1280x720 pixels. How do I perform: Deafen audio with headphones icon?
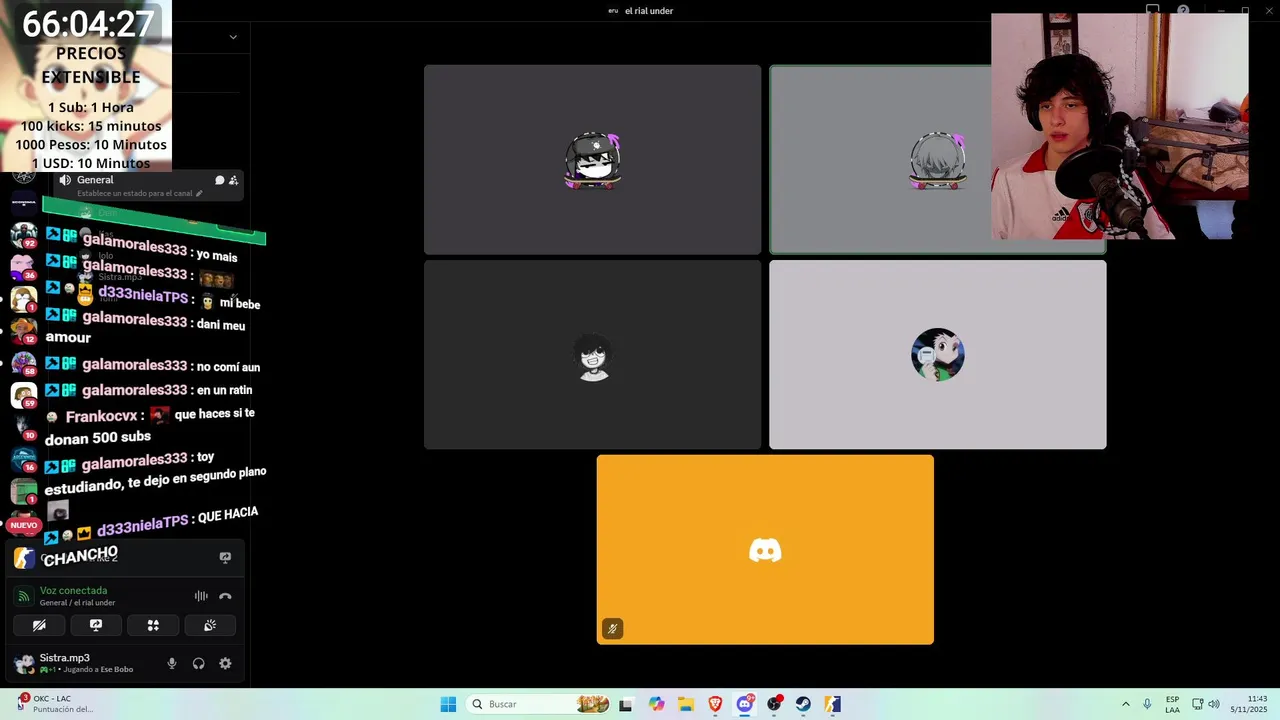(198, 663)
